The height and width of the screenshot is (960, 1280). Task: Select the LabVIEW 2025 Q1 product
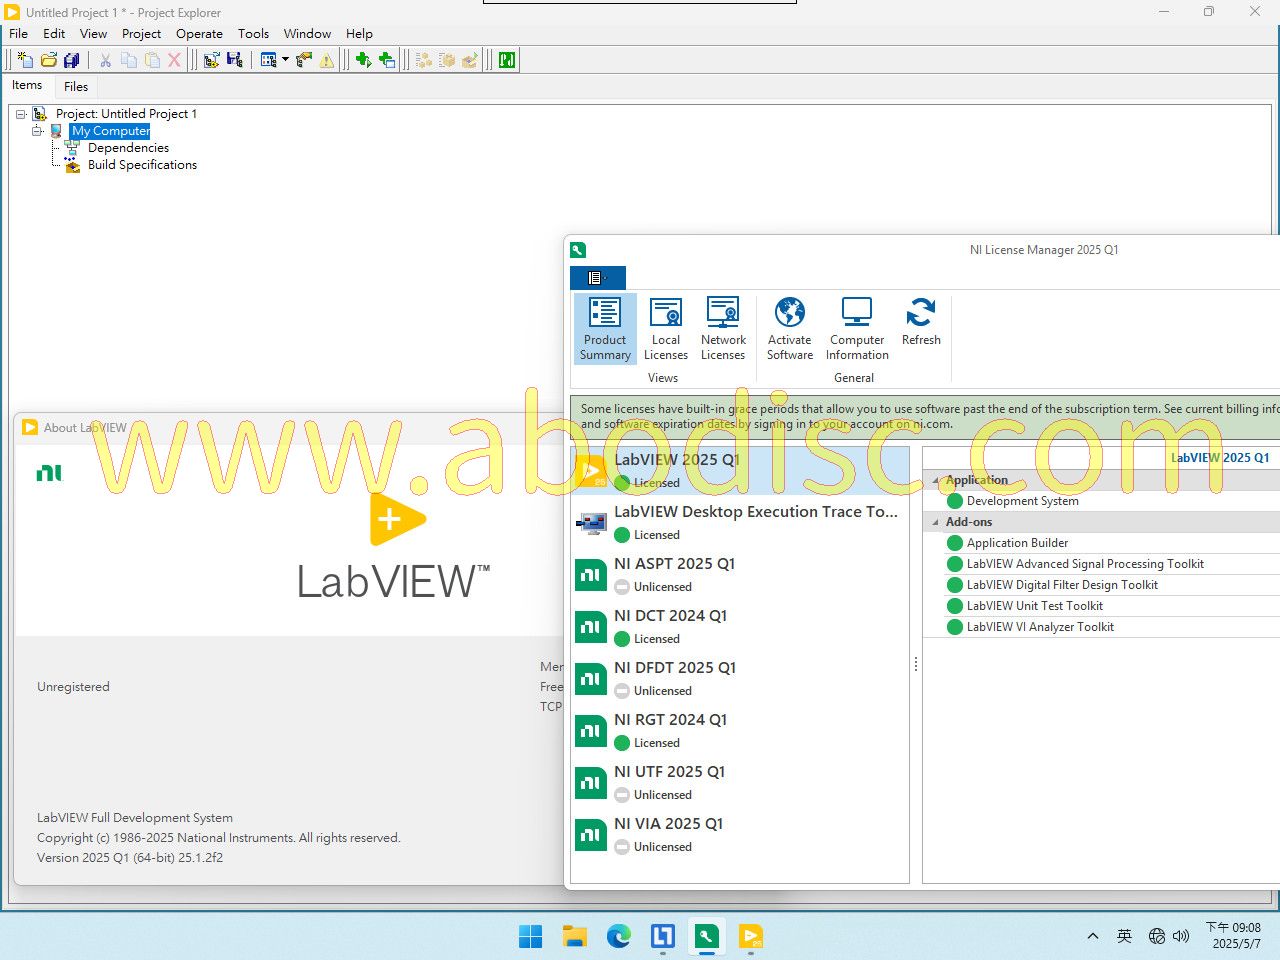pyautogui.click(x=739, y=470)
